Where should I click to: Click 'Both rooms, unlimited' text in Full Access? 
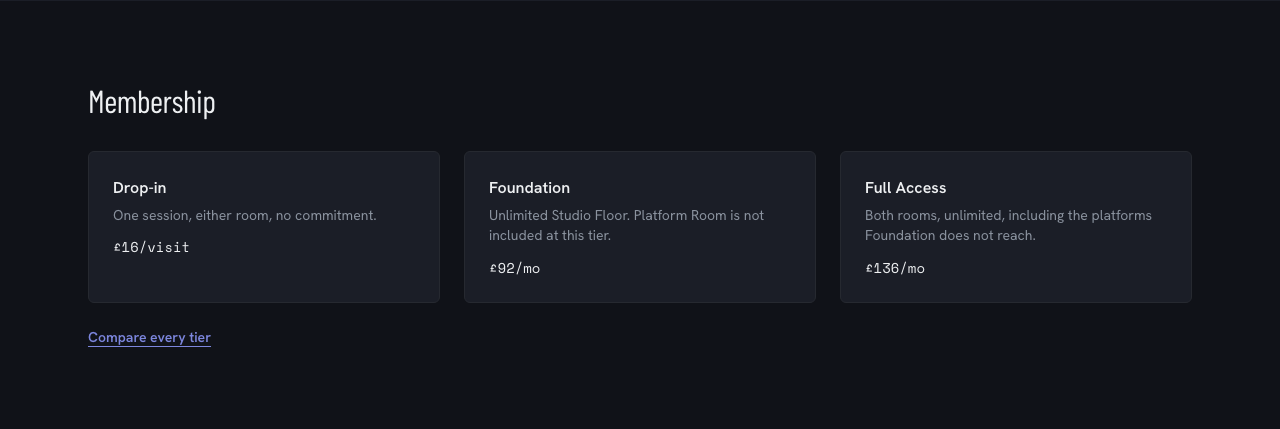point(934,216)
